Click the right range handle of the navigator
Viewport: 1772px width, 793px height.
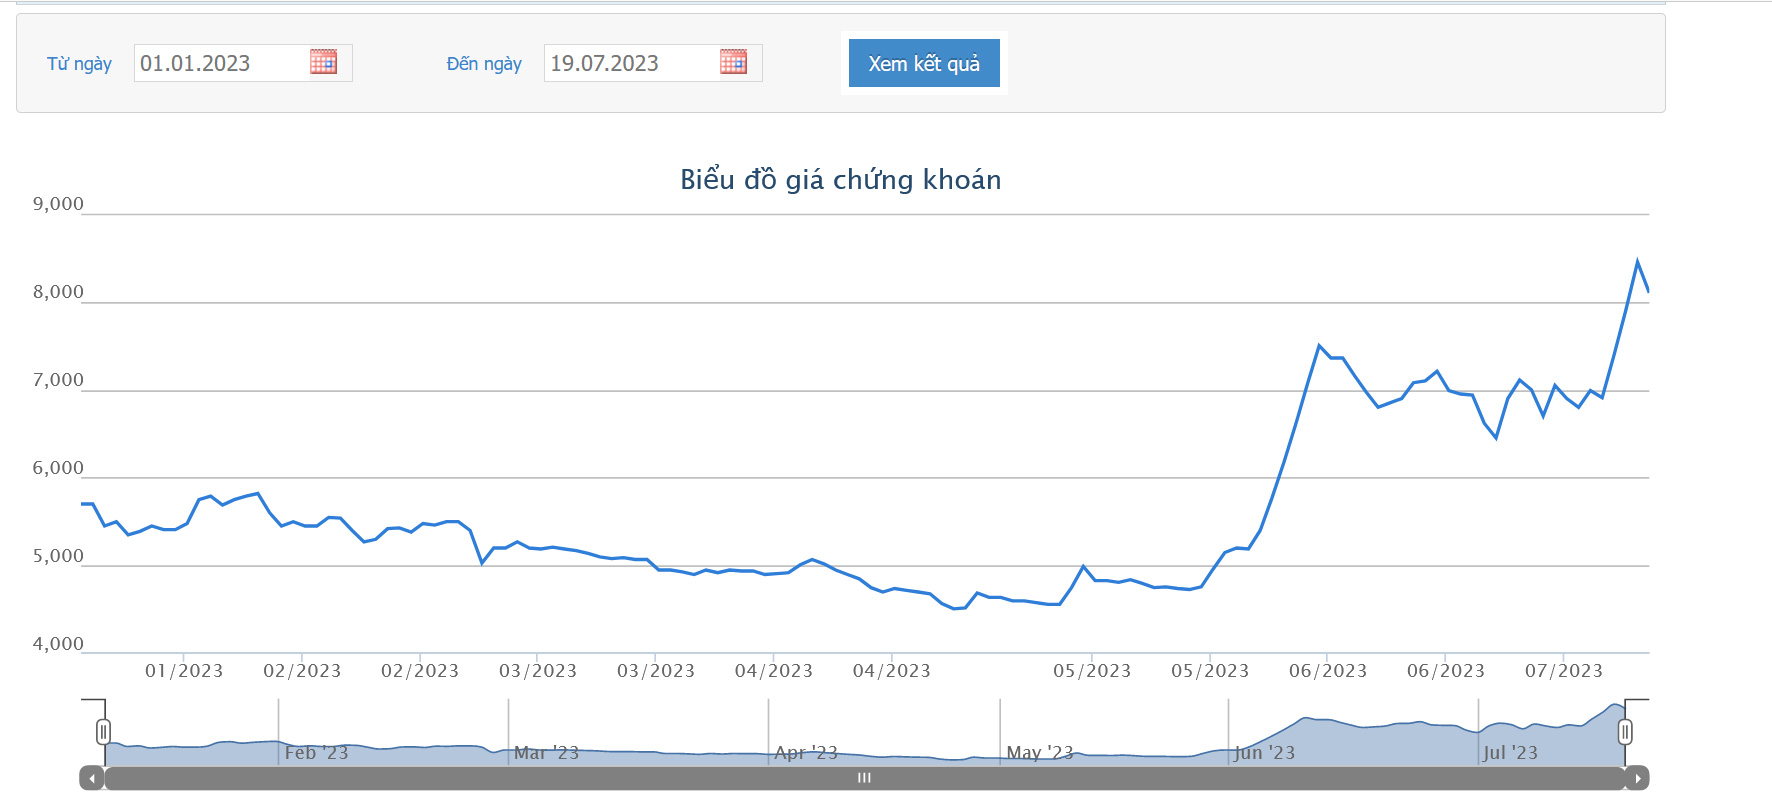click(1625, 732)
